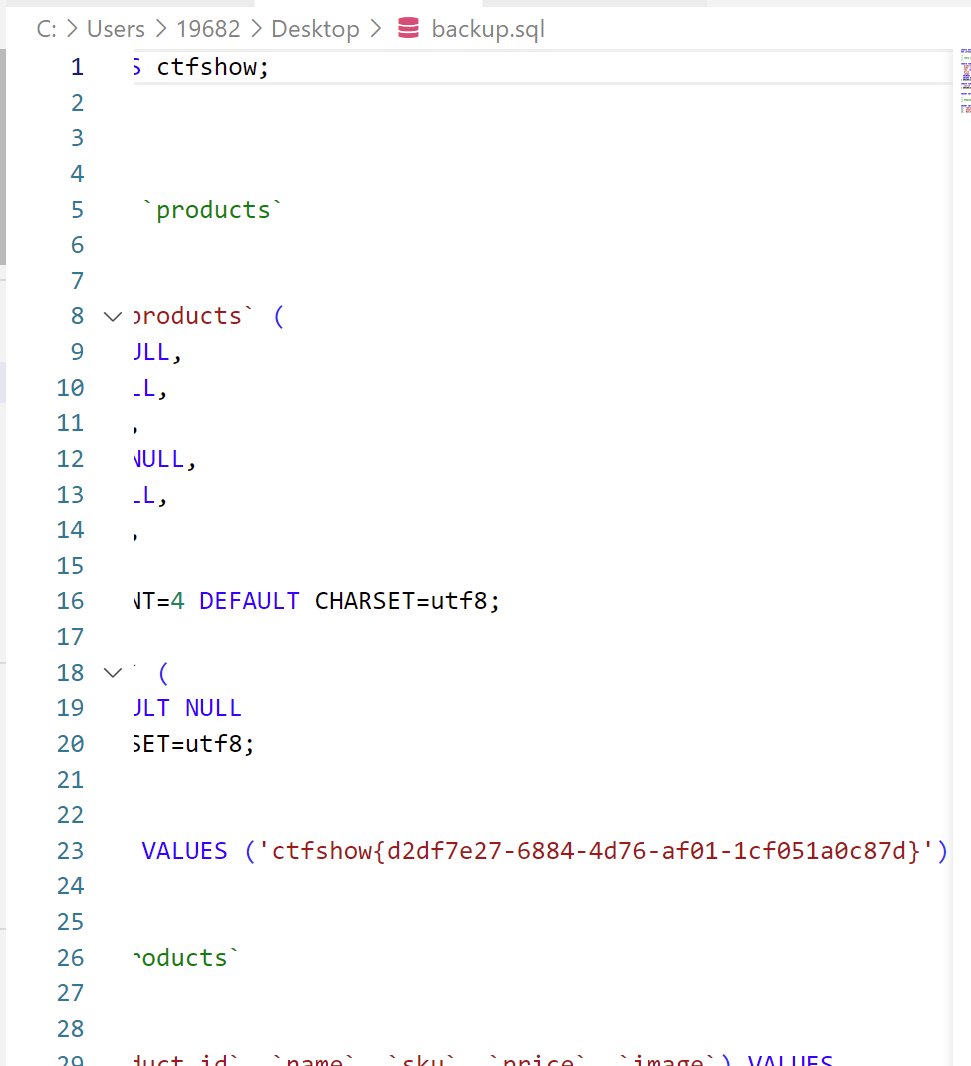Click the `products` text on line 5
Image resolution: width=971 pixels, height=1066 pixels.
tap(213, 210)
